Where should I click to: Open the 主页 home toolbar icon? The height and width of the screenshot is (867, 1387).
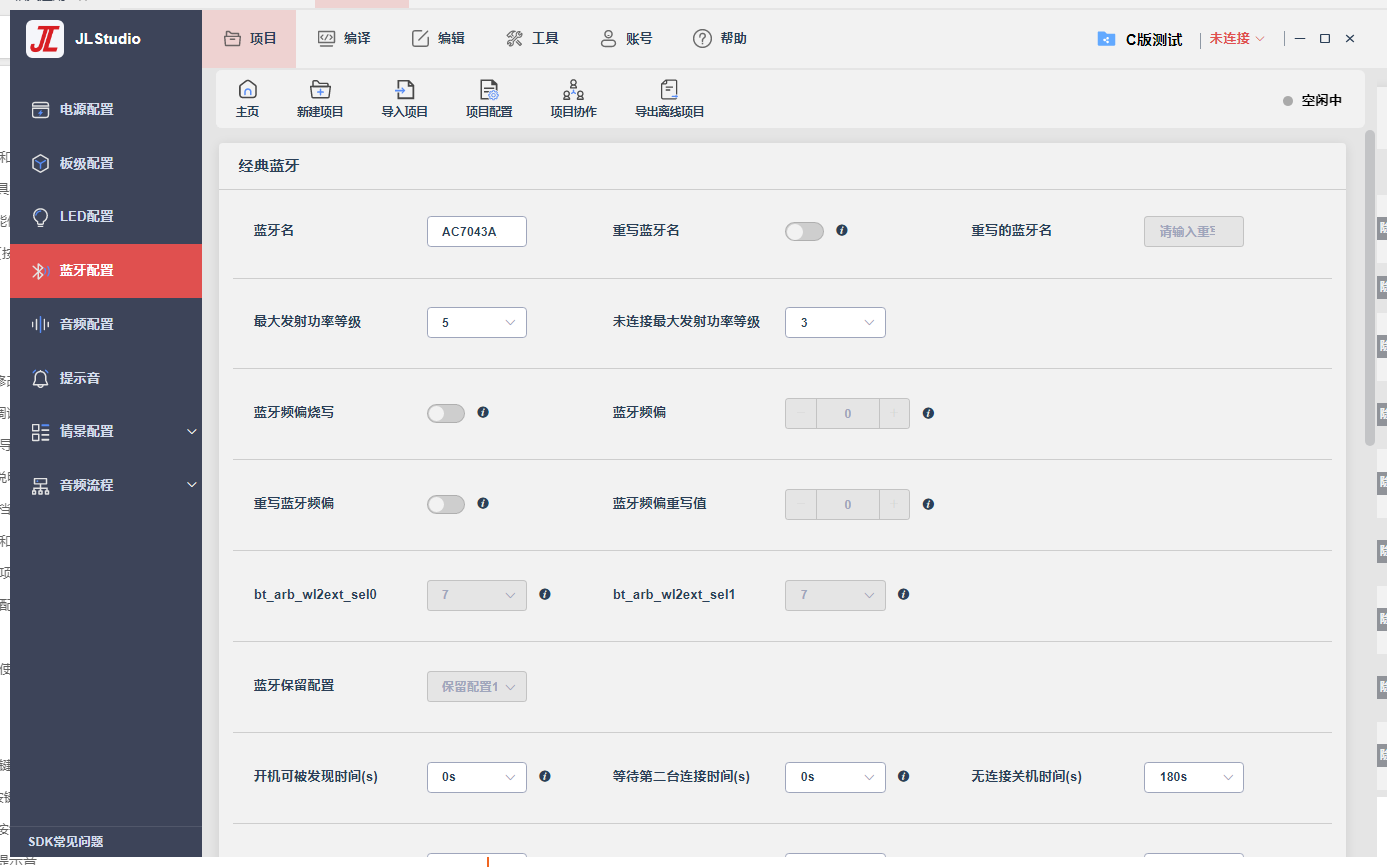tap(247, 90)
